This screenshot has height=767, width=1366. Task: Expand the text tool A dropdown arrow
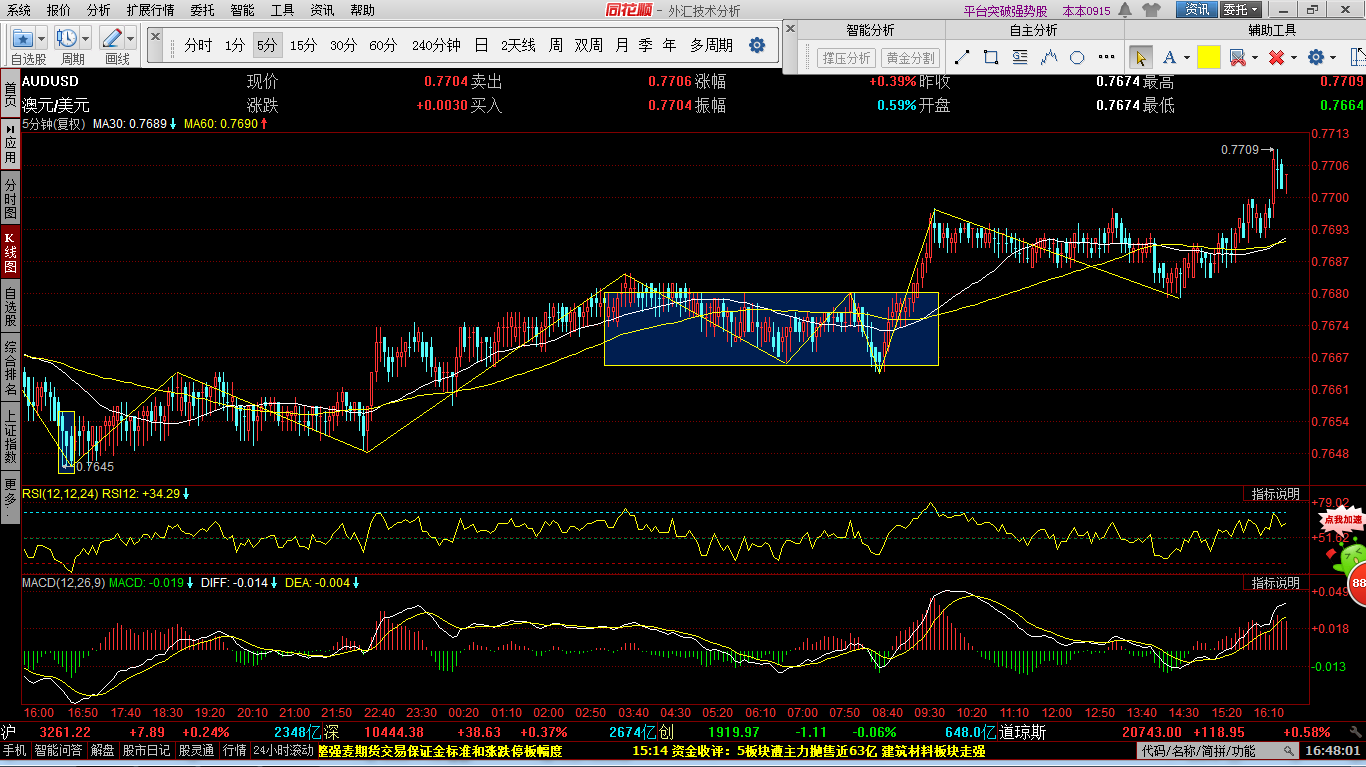[1186, 58]
